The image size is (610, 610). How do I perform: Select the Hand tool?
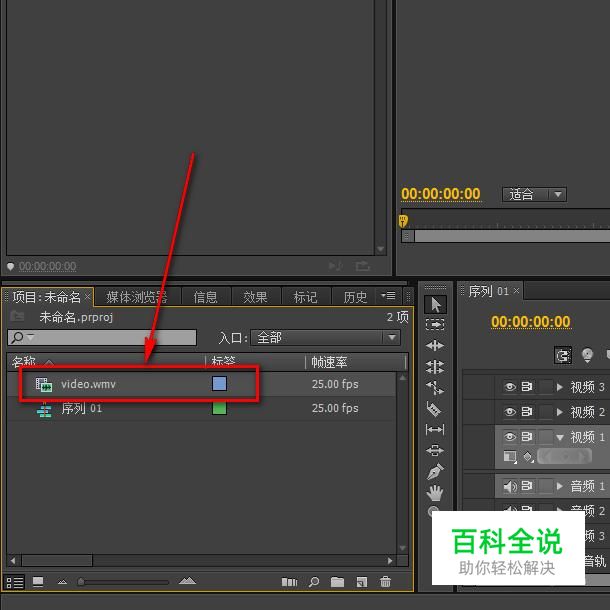pyautogui.click(x=435, y=493)
